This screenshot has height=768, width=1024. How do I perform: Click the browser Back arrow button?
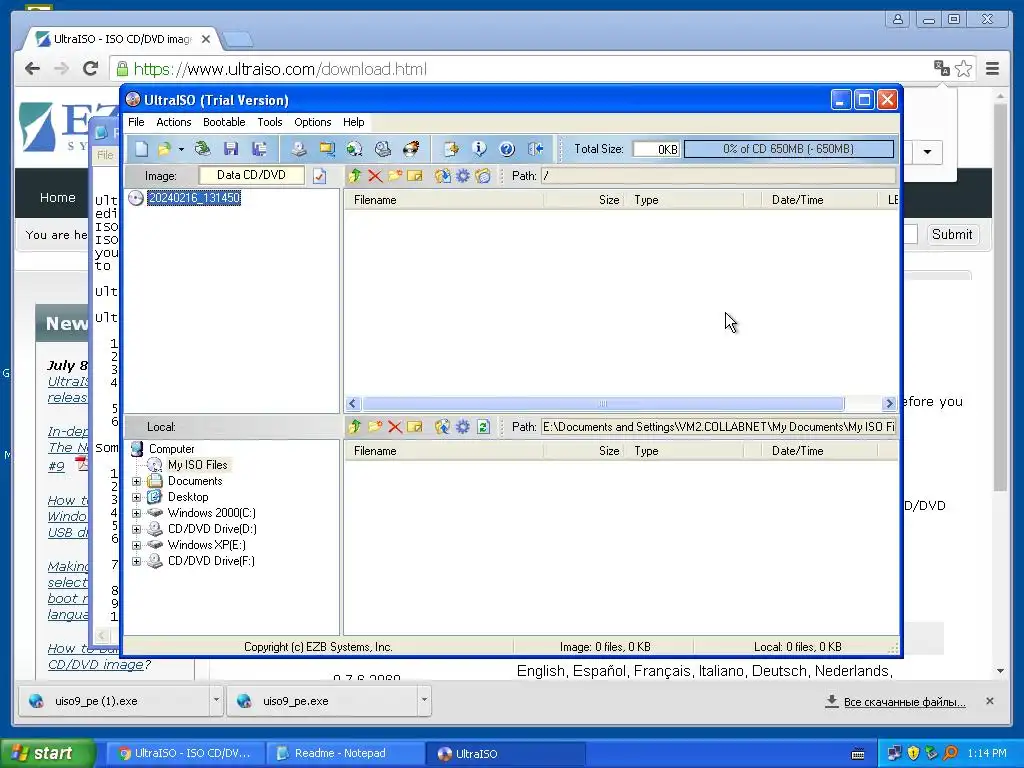click(x=32, y=69)
